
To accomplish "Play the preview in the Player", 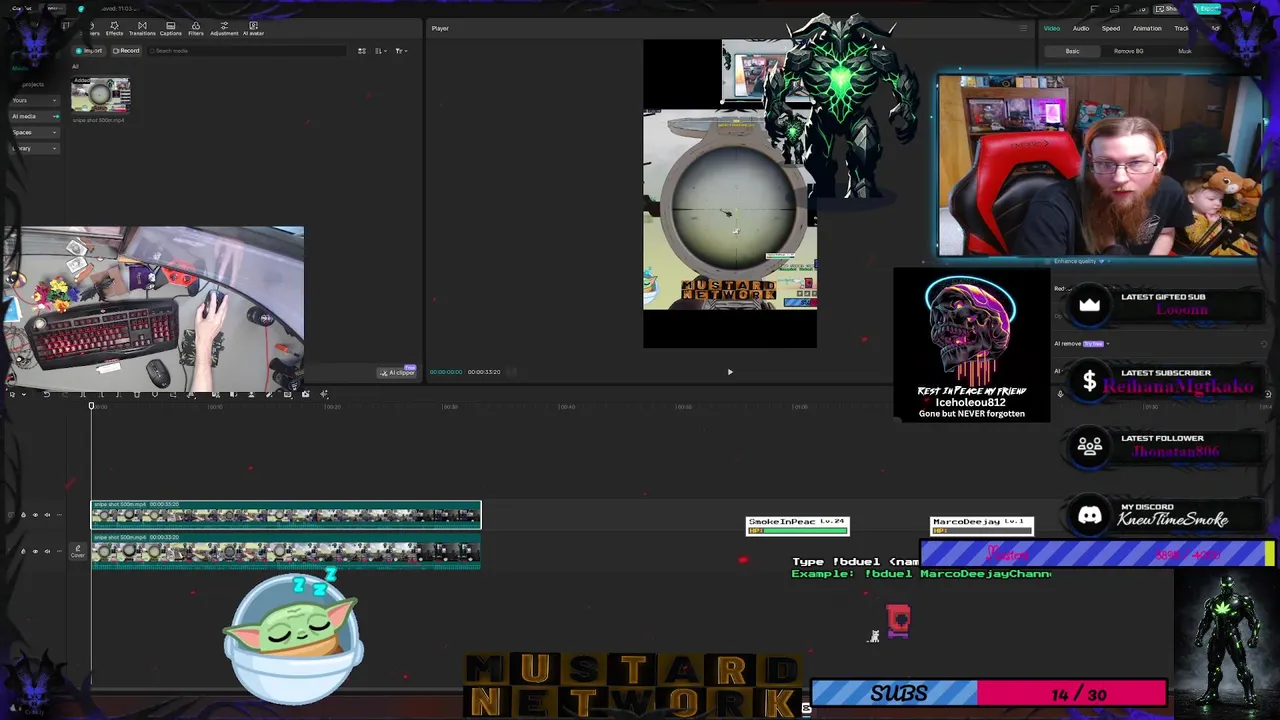I will [x=730, y=372].
